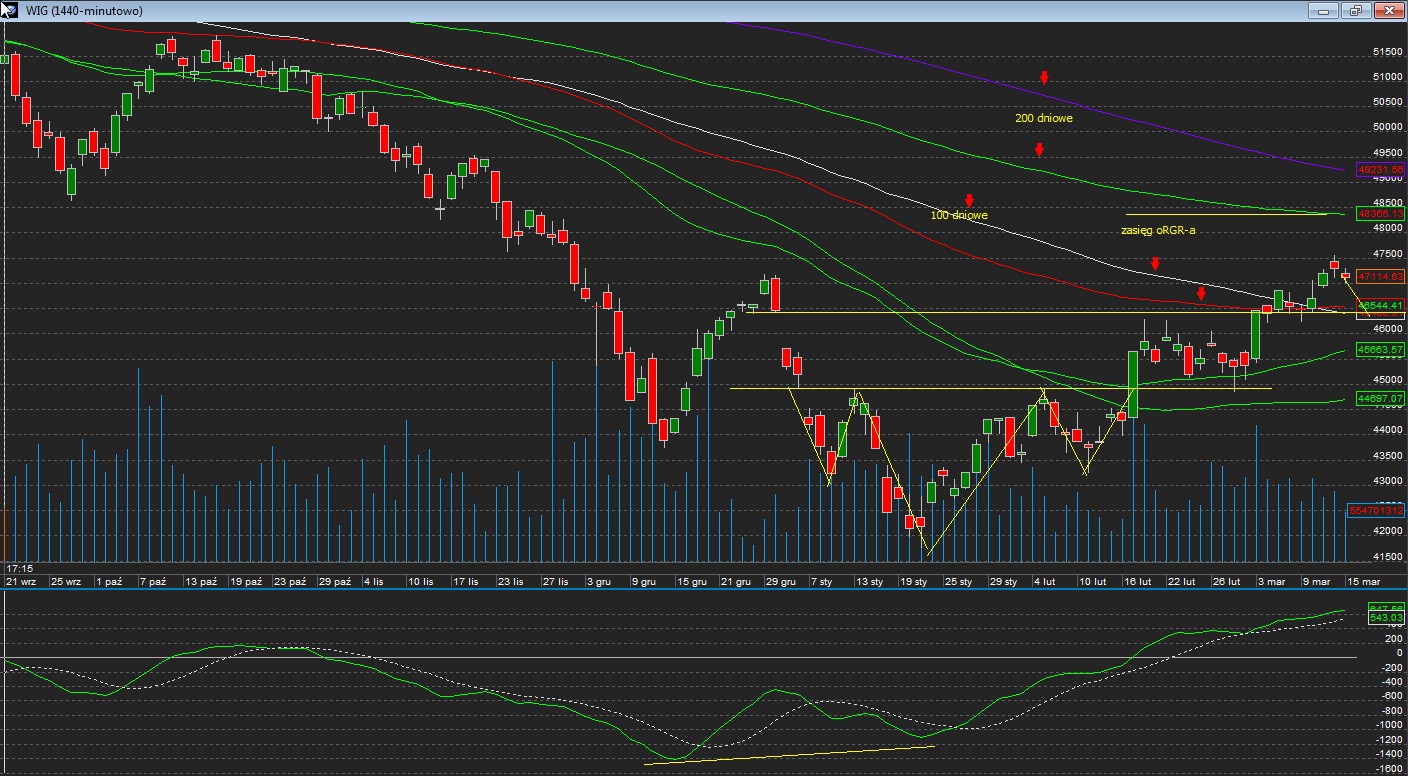Click the 45663.57 moving average label

pyautogui.click(x=1380, y=350)
